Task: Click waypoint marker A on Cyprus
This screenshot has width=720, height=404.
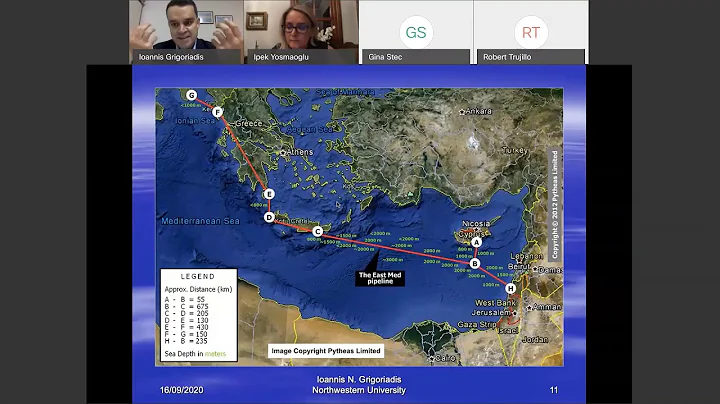Action: (x=477, y=242)
